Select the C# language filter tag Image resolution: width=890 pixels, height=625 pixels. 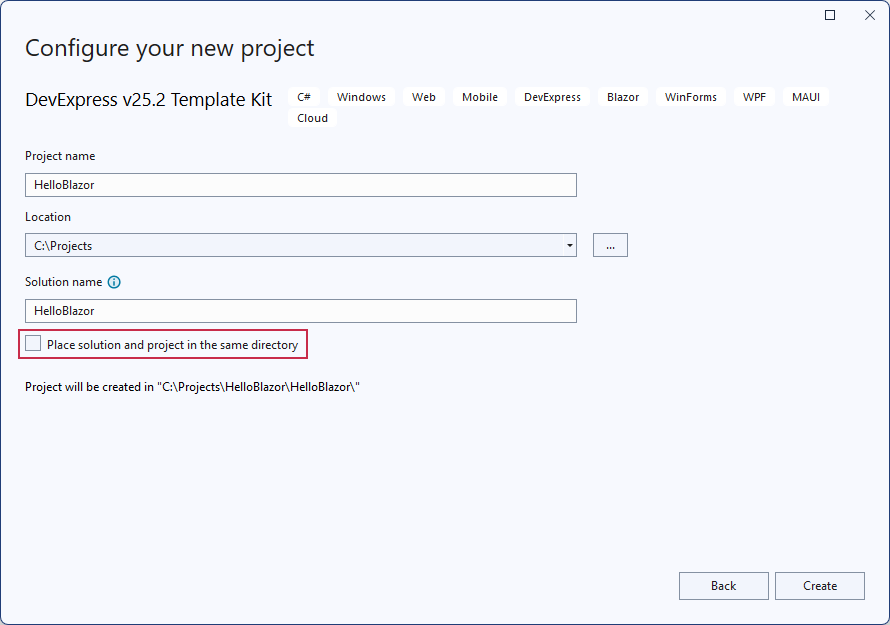pos(304,97)
